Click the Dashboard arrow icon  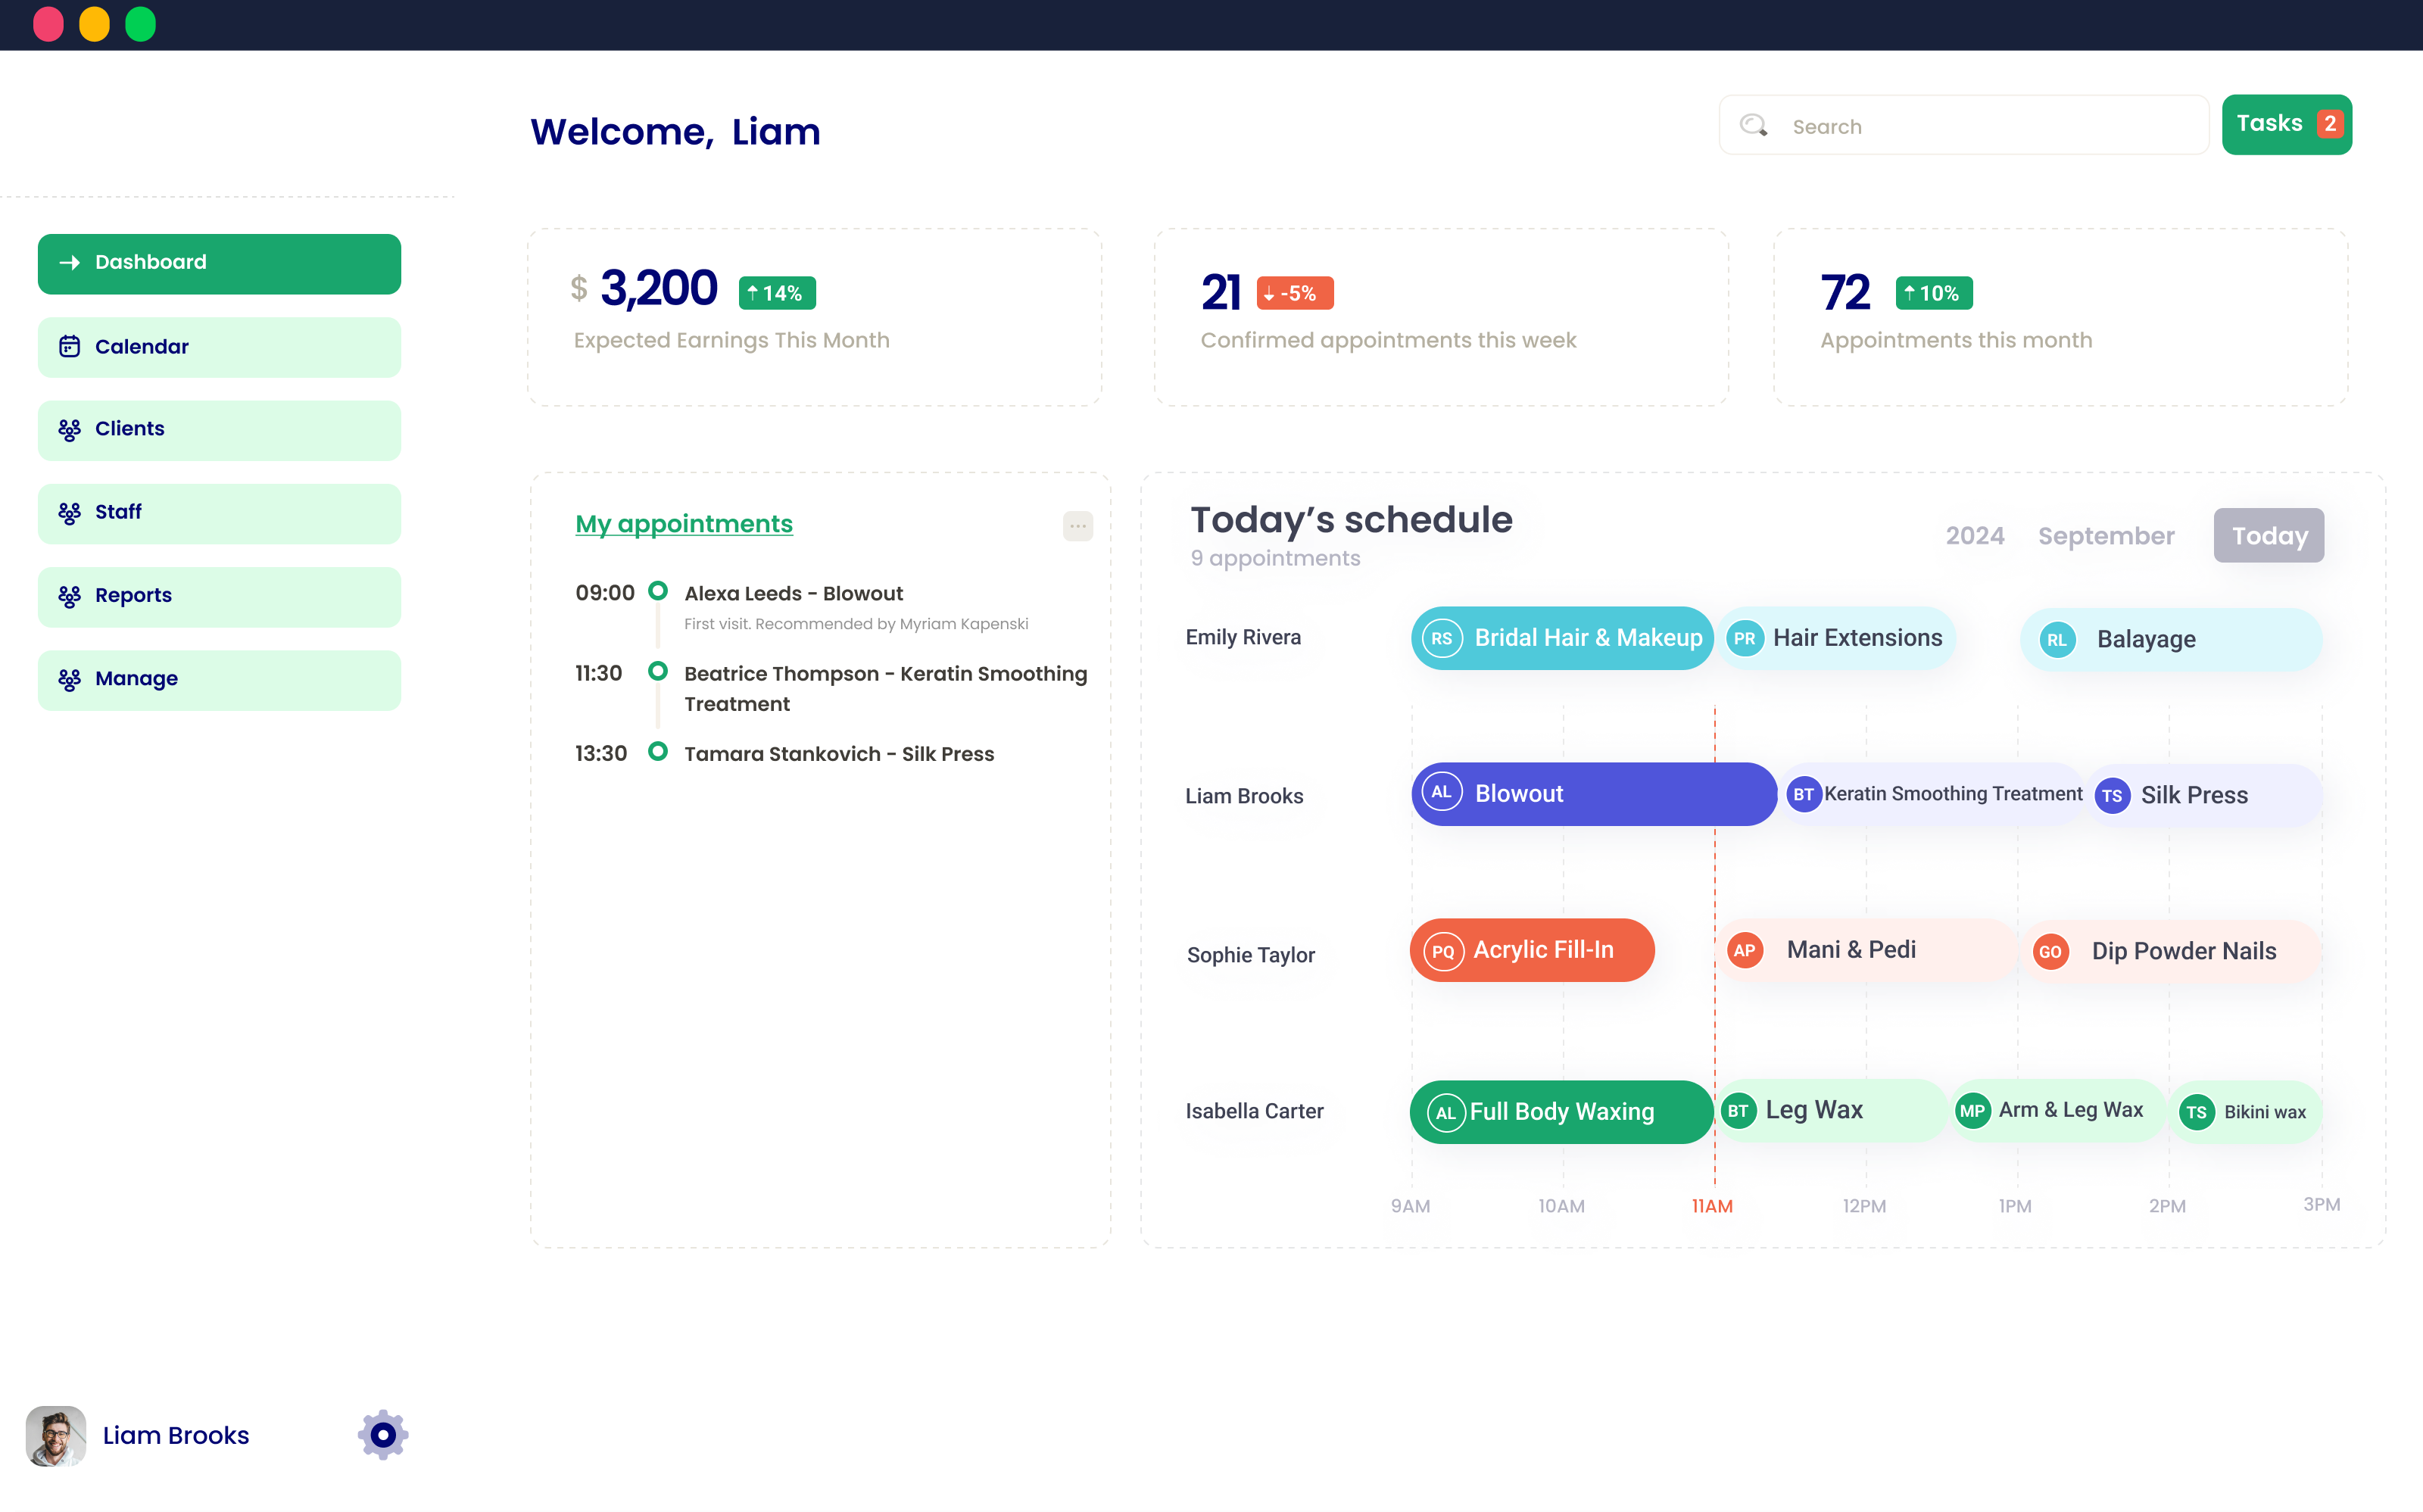click(x=70, y=262)
